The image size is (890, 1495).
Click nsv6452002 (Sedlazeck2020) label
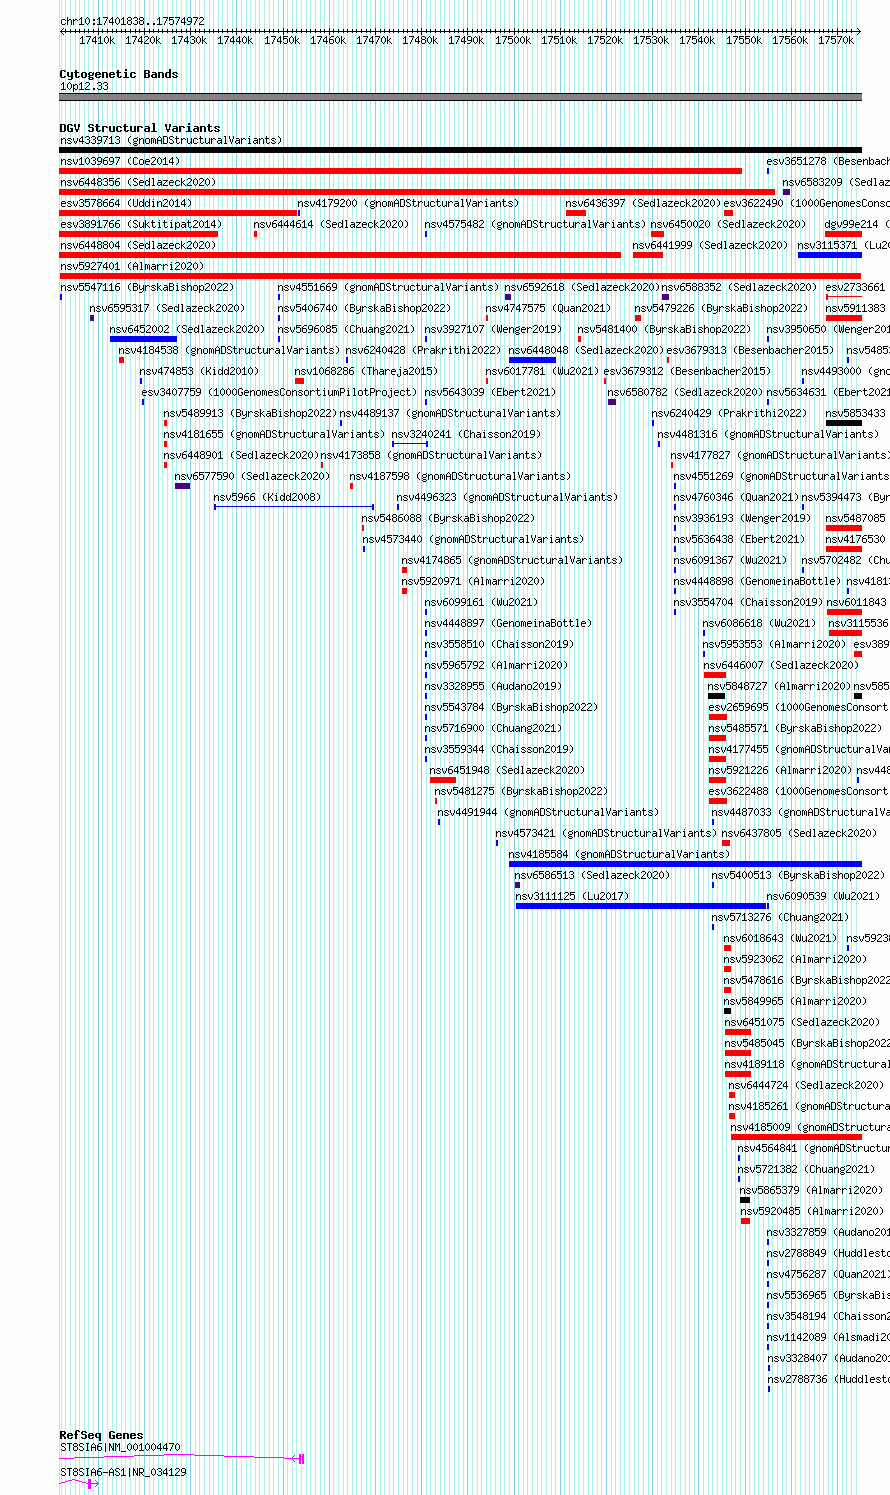[x=188, y=329]
